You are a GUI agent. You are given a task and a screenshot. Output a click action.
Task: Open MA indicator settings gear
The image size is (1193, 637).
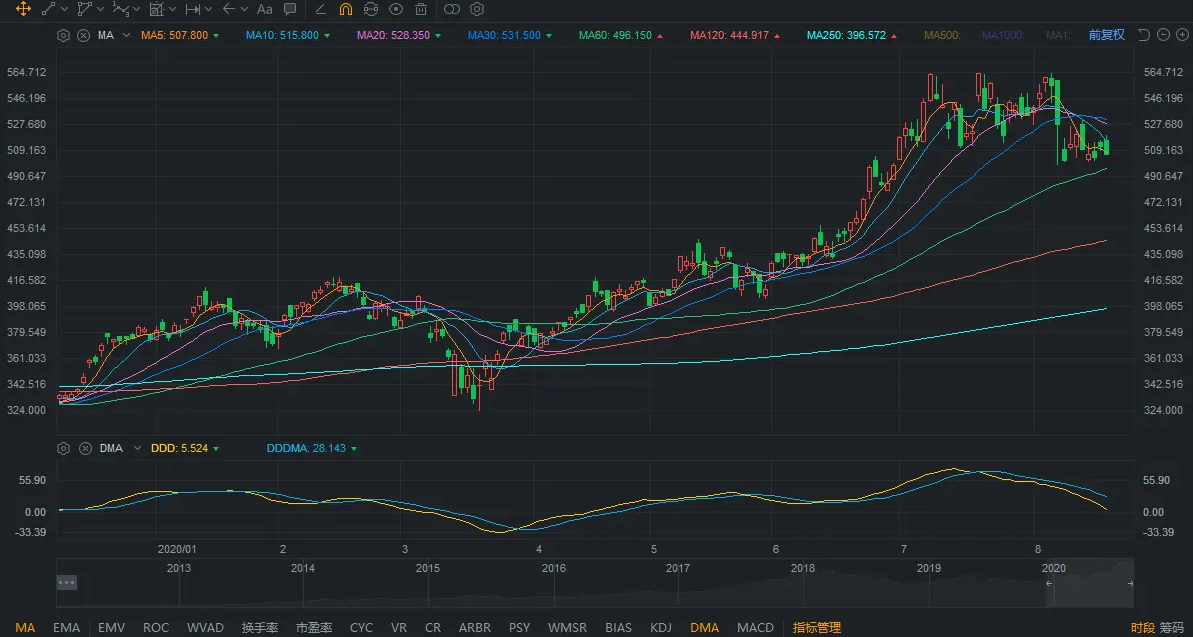tap(64, 35)
